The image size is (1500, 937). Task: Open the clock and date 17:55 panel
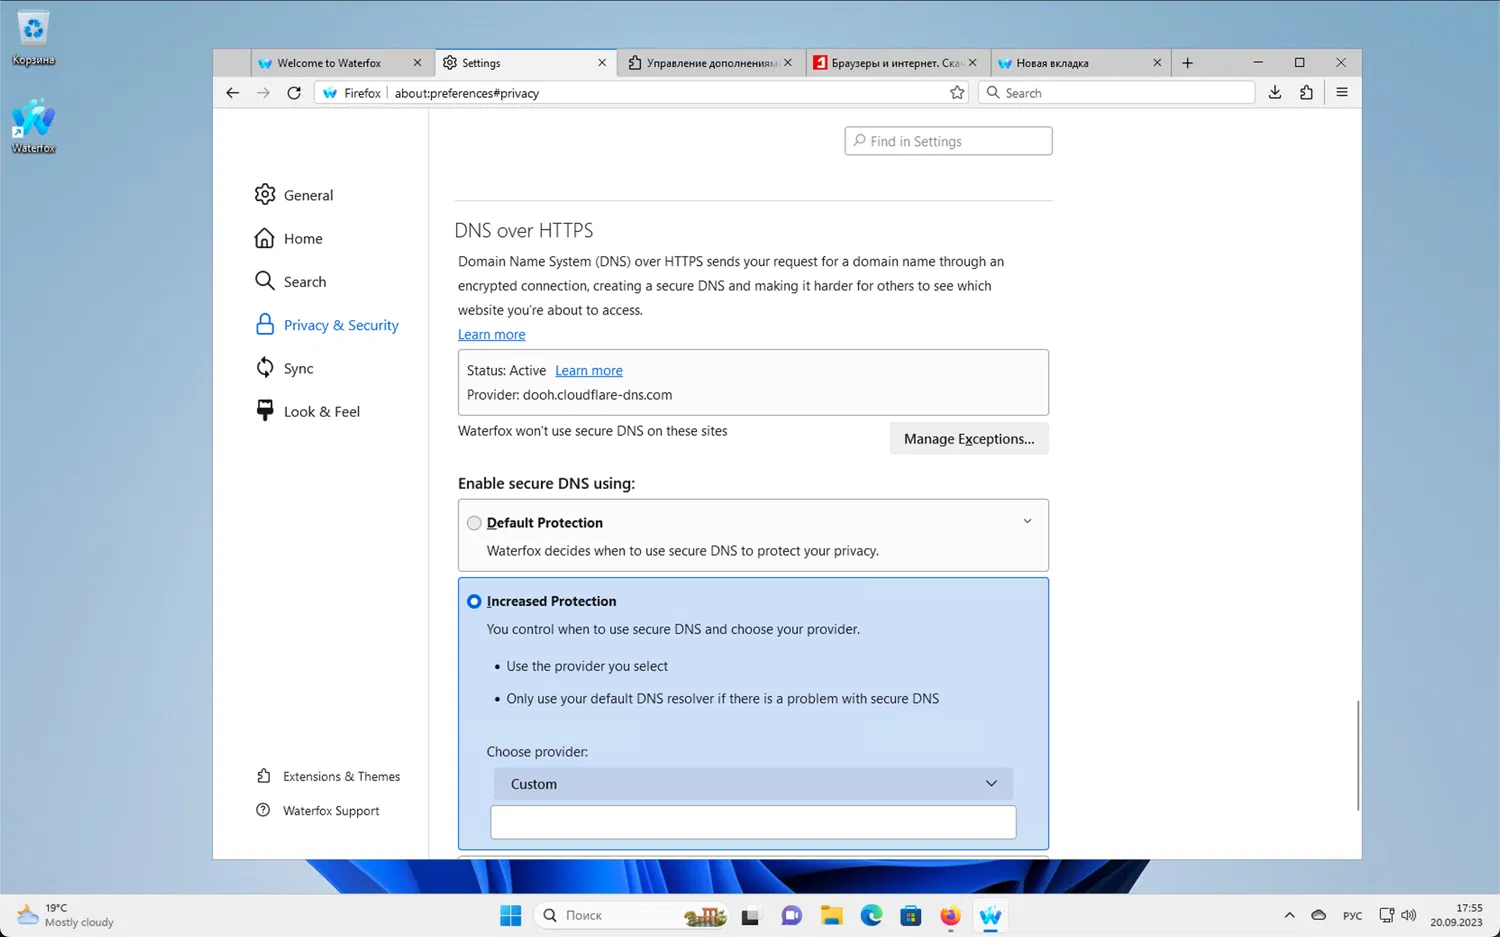click(1456, 915)
